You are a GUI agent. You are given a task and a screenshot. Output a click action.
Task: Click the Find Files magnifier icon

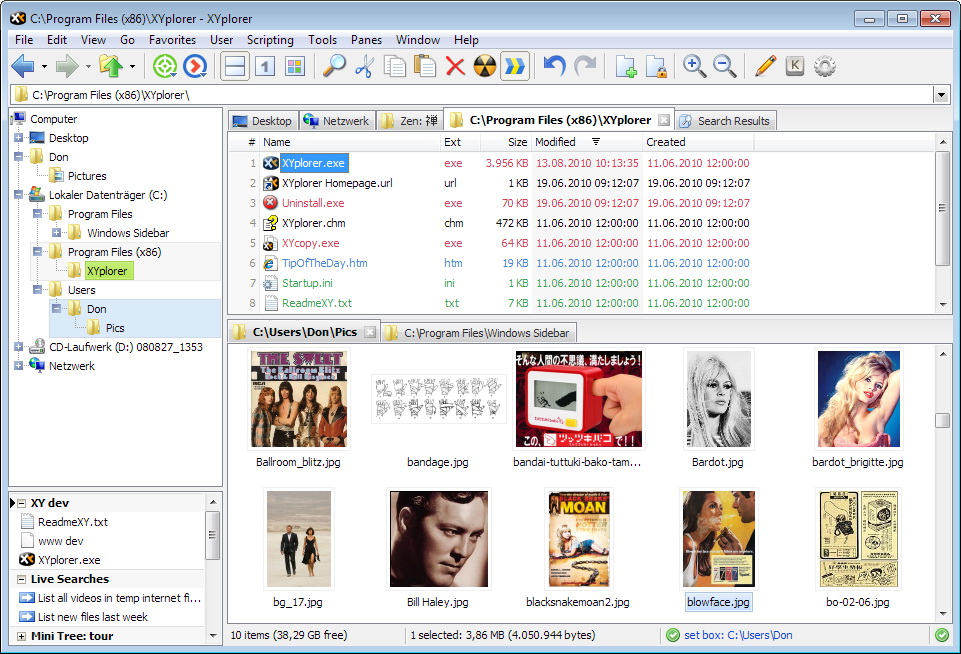(x=333, y=66)
